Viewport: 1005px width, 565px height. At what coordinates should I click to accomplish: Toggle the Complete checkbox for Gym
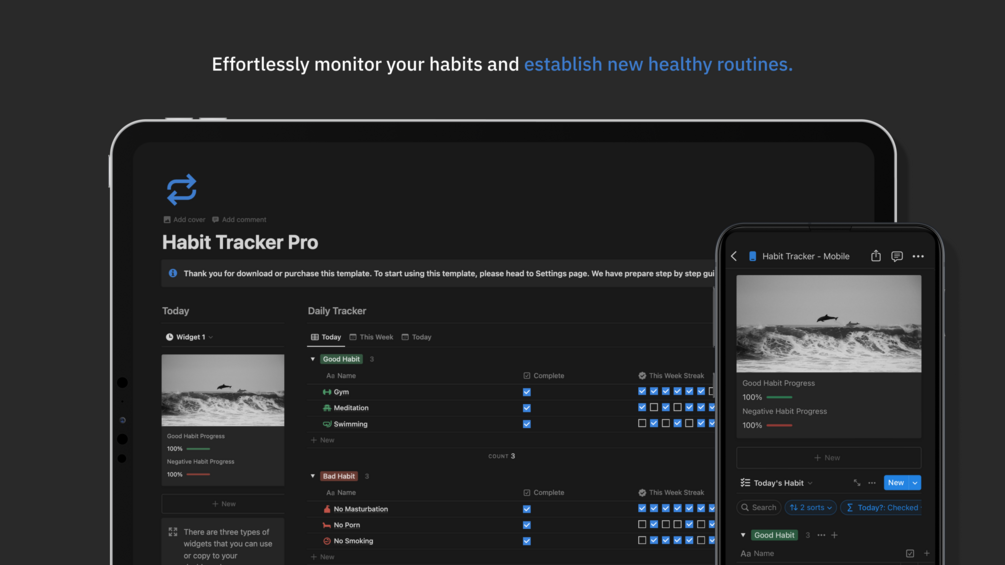click(527, 392)
